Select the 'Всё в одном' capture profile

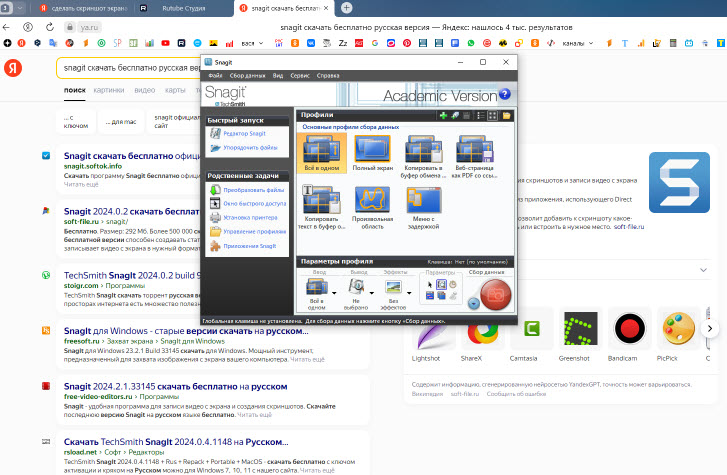click(322, 153)
